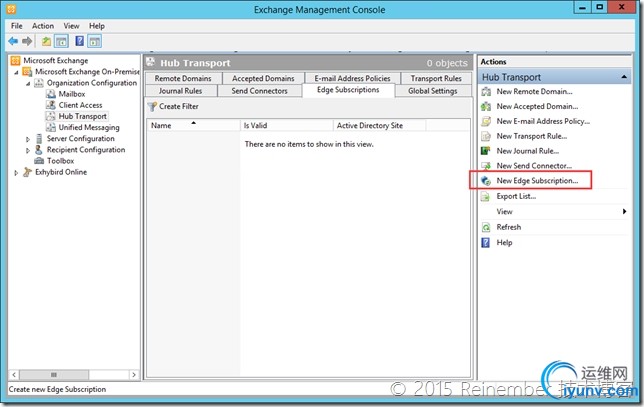644x407 pixels.
Task: Click the New Journal Rule icon
Action: [486, 151]
